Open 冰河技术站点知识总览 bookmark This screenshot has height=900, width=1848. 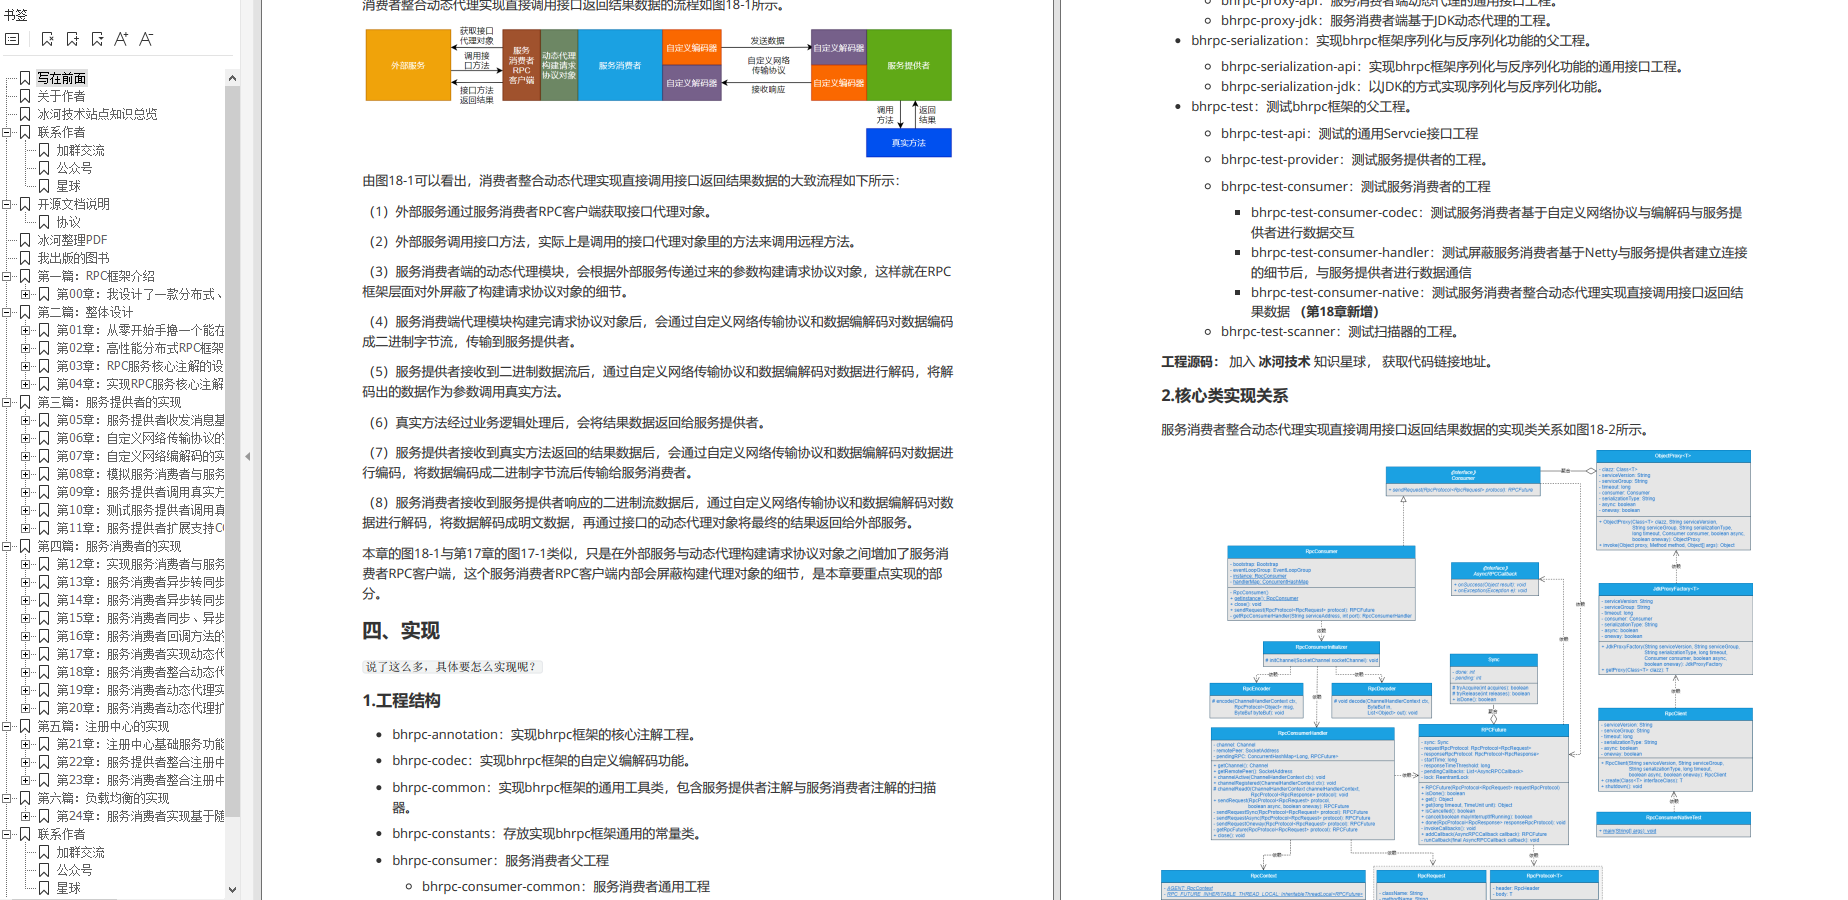click(97, 114)
